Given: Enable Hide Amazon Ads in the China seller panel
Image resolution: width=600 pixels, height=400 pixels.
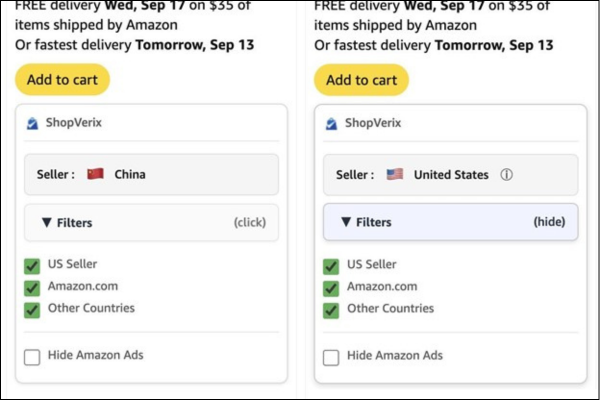Looking at the screenshot, I should point(32,357).
